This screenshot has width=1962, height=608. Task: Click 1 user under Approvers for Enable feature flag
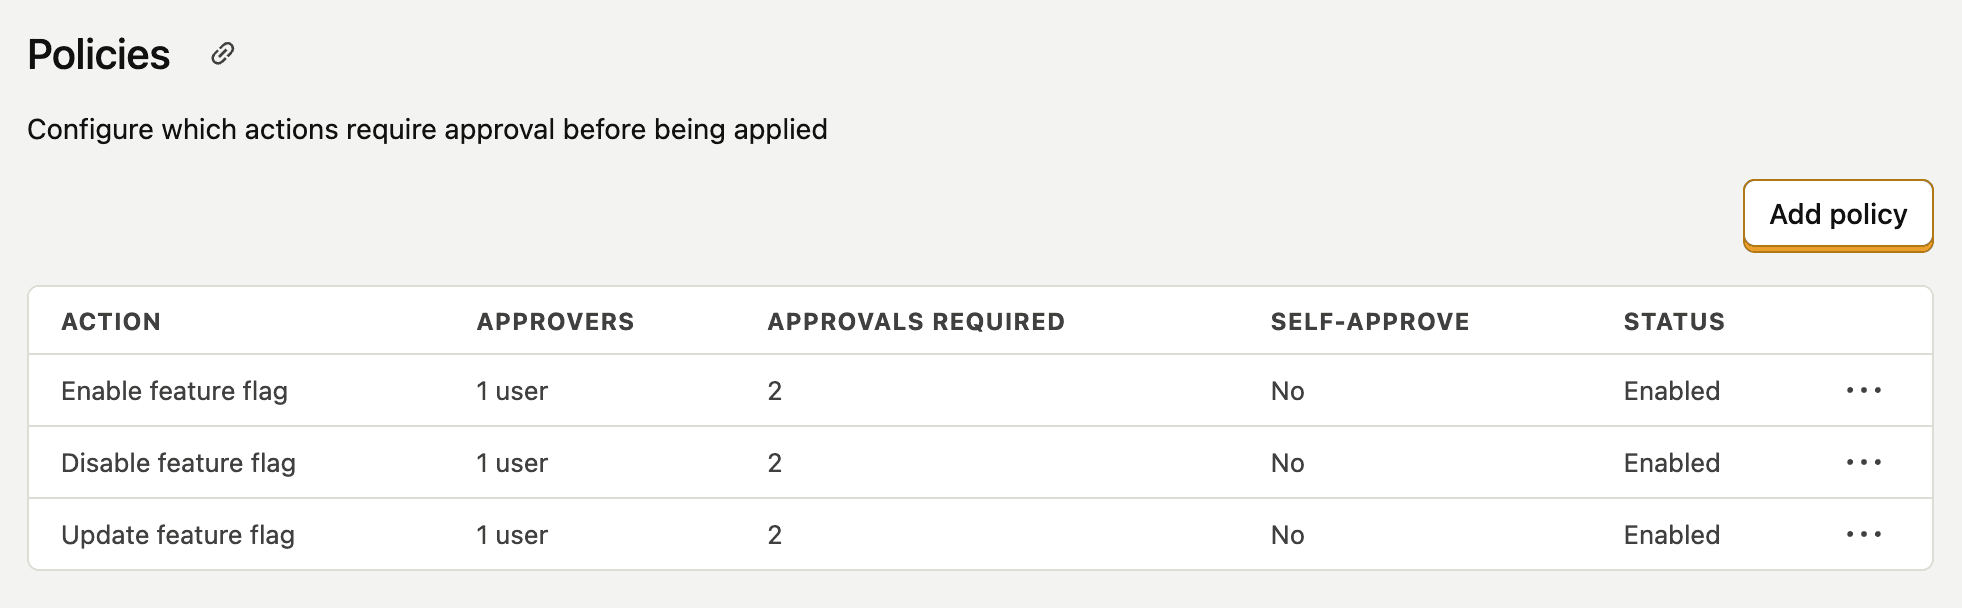(511, 391)
